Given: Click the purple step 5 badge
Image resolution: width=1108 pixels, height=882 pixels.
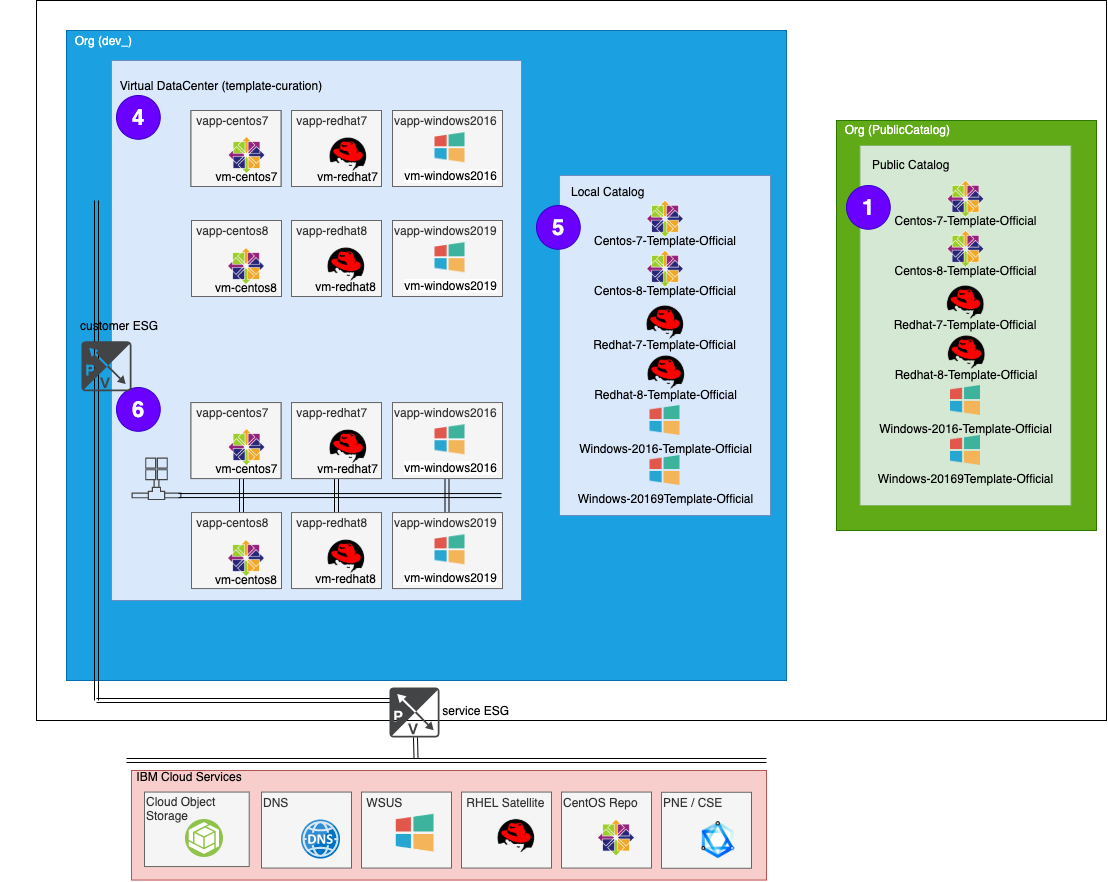Looking at the screenshot, I should 558,227.
